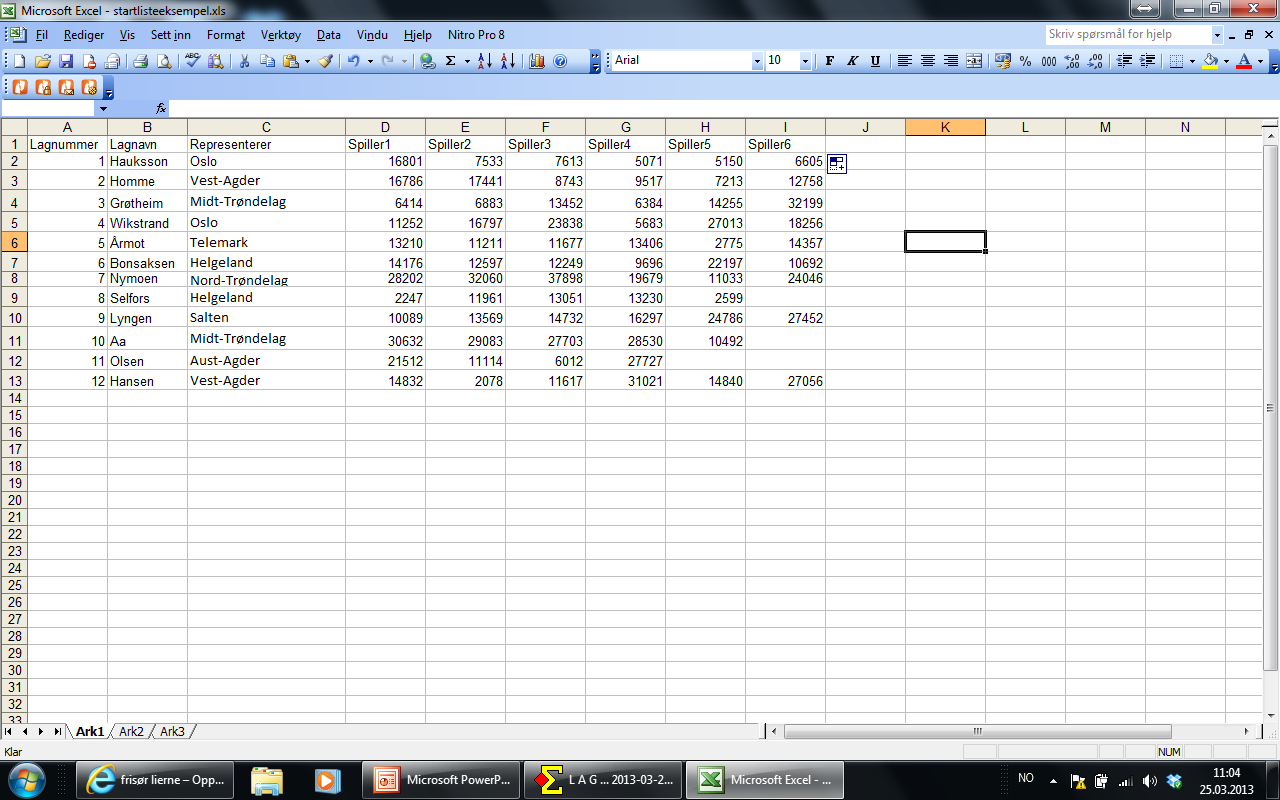This screenshot has height=800, width=1280.
Task: Increase the decimal places
Action: pyautogui.click(x=1072, y=61)
